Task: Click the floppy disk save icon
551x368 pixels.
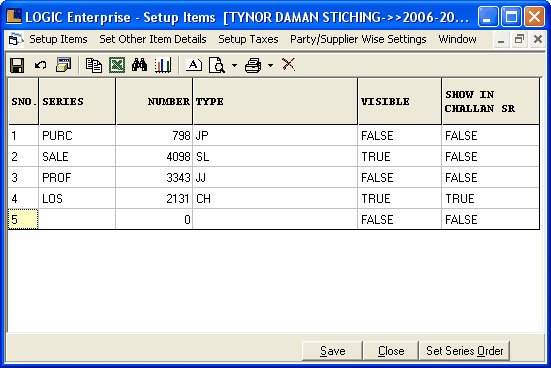Action: (17, 65)
